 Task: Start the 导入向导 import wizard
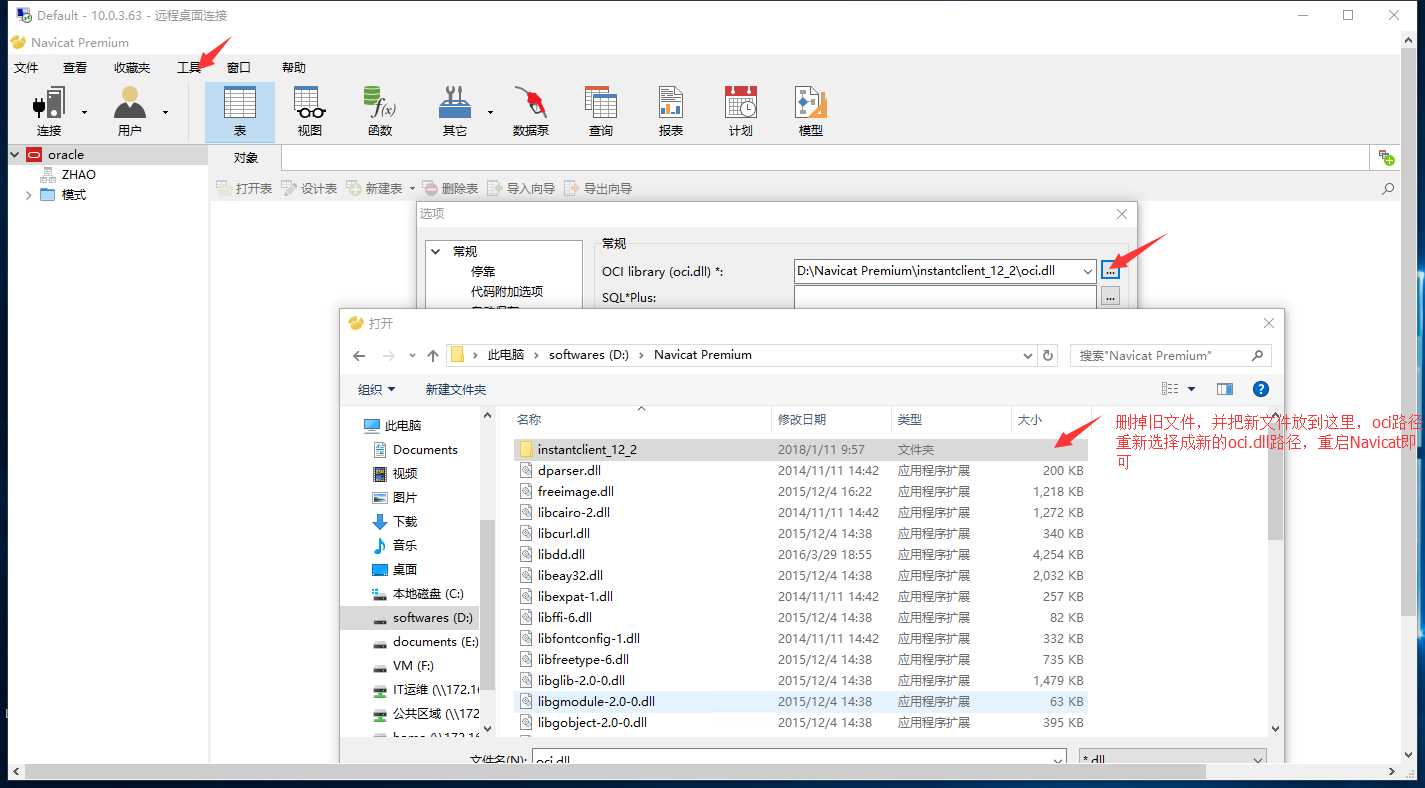click(521, 188)
